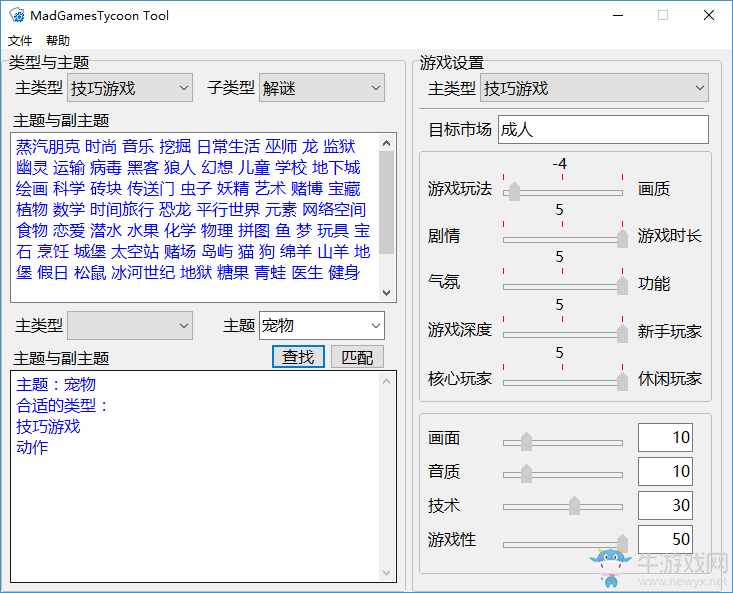Open the 游戏设置 主类型 dropdown
This screenshot has width=733, height=593.
pos(594,88)
